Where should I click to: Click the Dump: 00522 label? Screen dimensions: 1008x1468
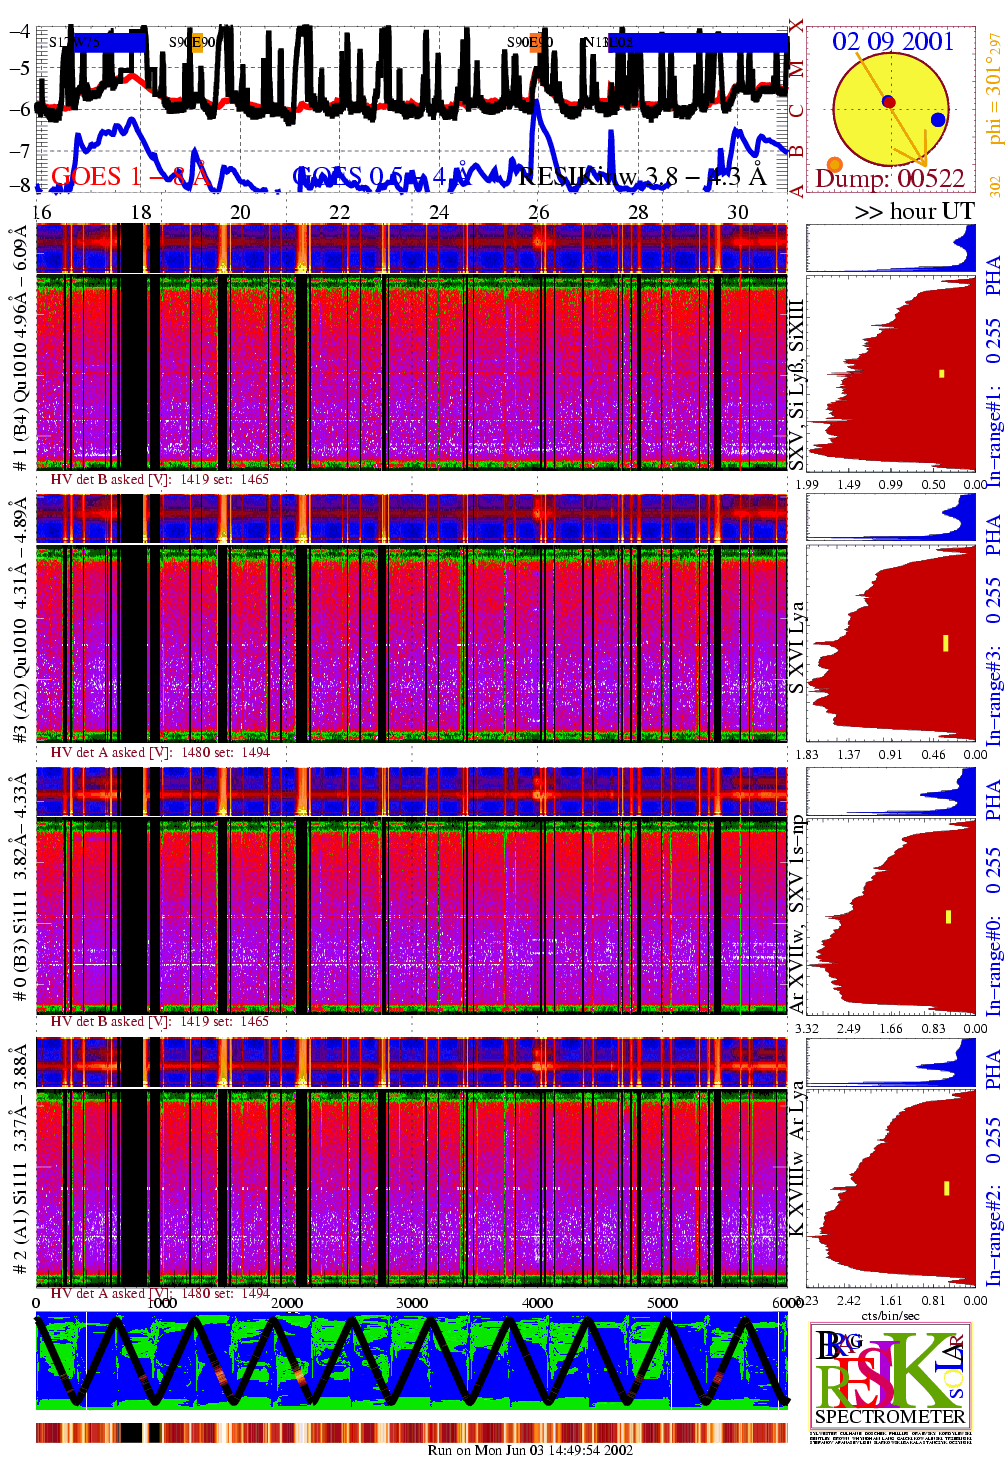point(890,179)
